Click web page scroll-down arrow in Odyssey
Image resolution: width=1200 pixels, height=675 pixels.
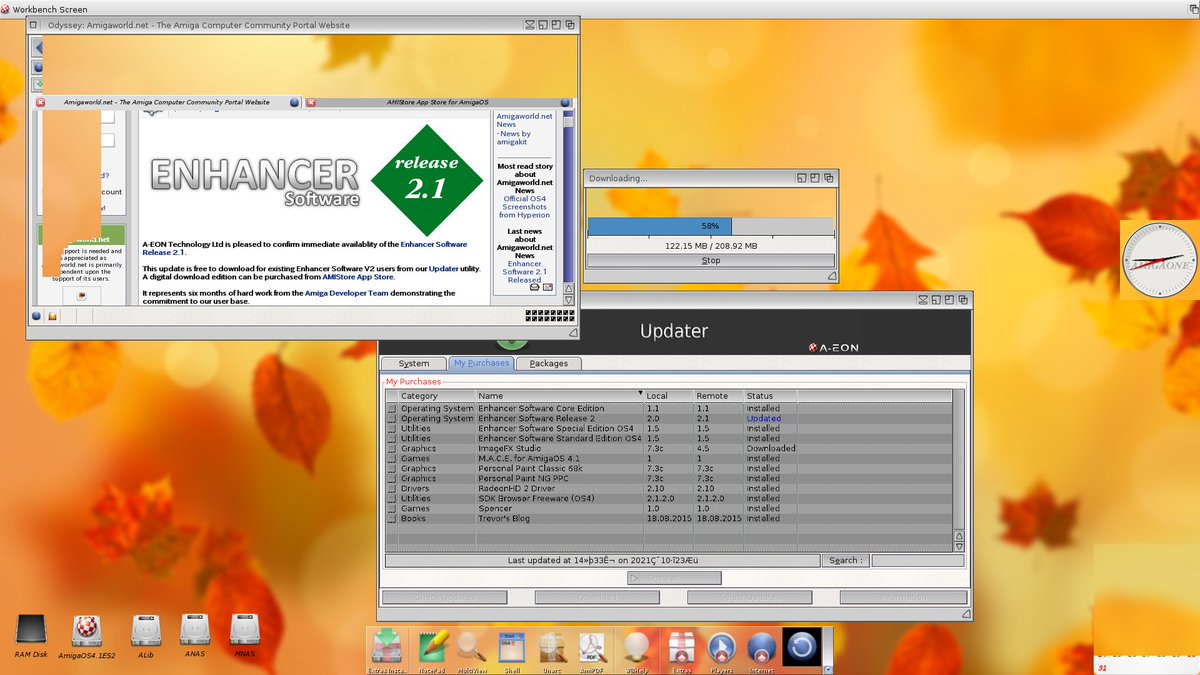click(x=570, y=299)
